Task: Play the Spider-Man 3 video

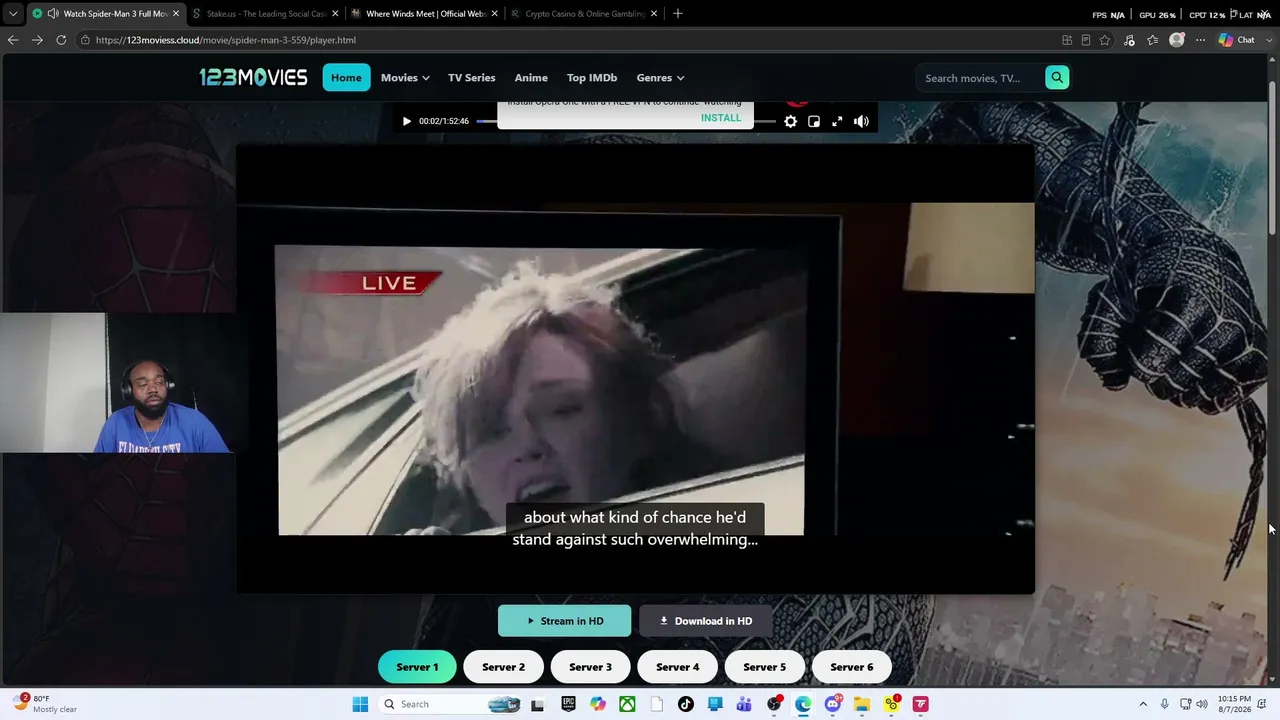Action: [406, 121]
